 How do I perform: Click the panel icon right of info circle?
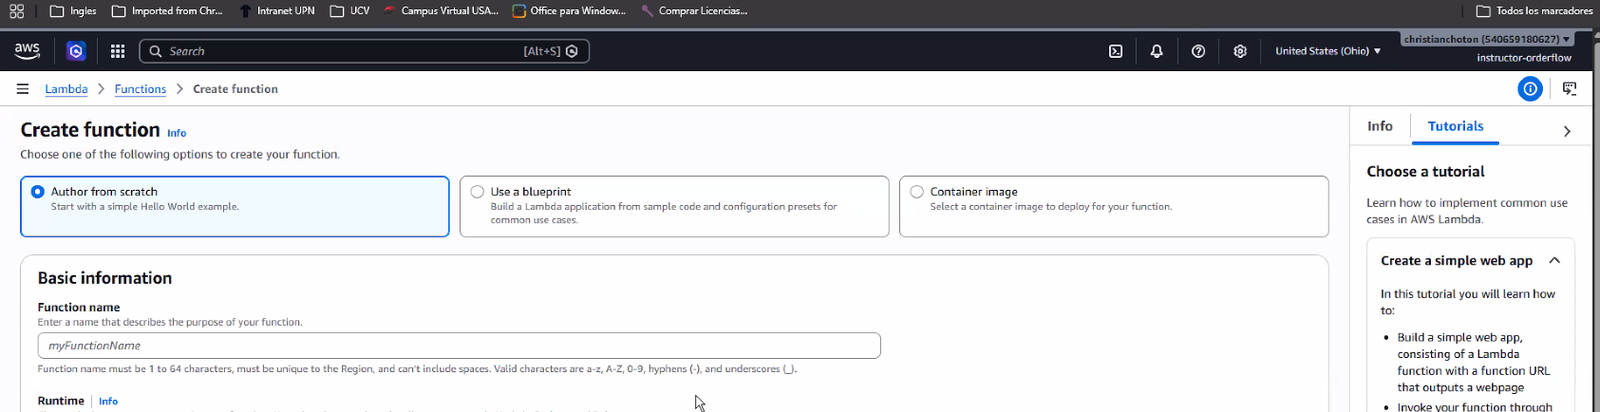[1570, 89]
